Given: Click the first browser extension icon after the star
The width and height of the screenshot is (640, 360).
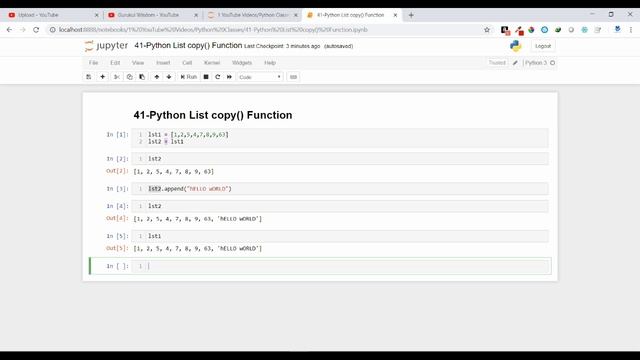Looking at the screenshot, I should (505, 30).
